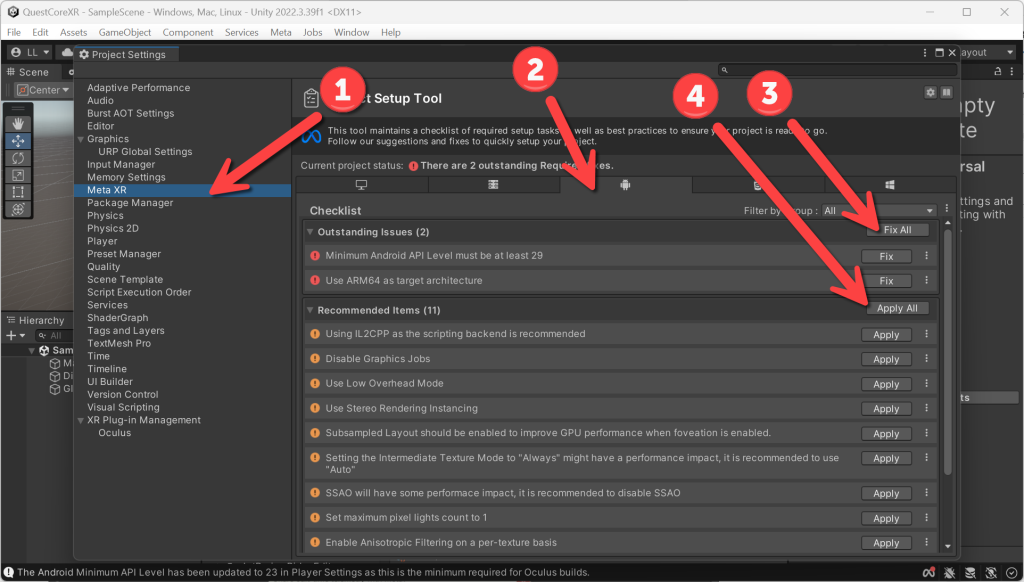
Task: Open Setup Tool settings gear icon
Action: [x=930, y=93]
